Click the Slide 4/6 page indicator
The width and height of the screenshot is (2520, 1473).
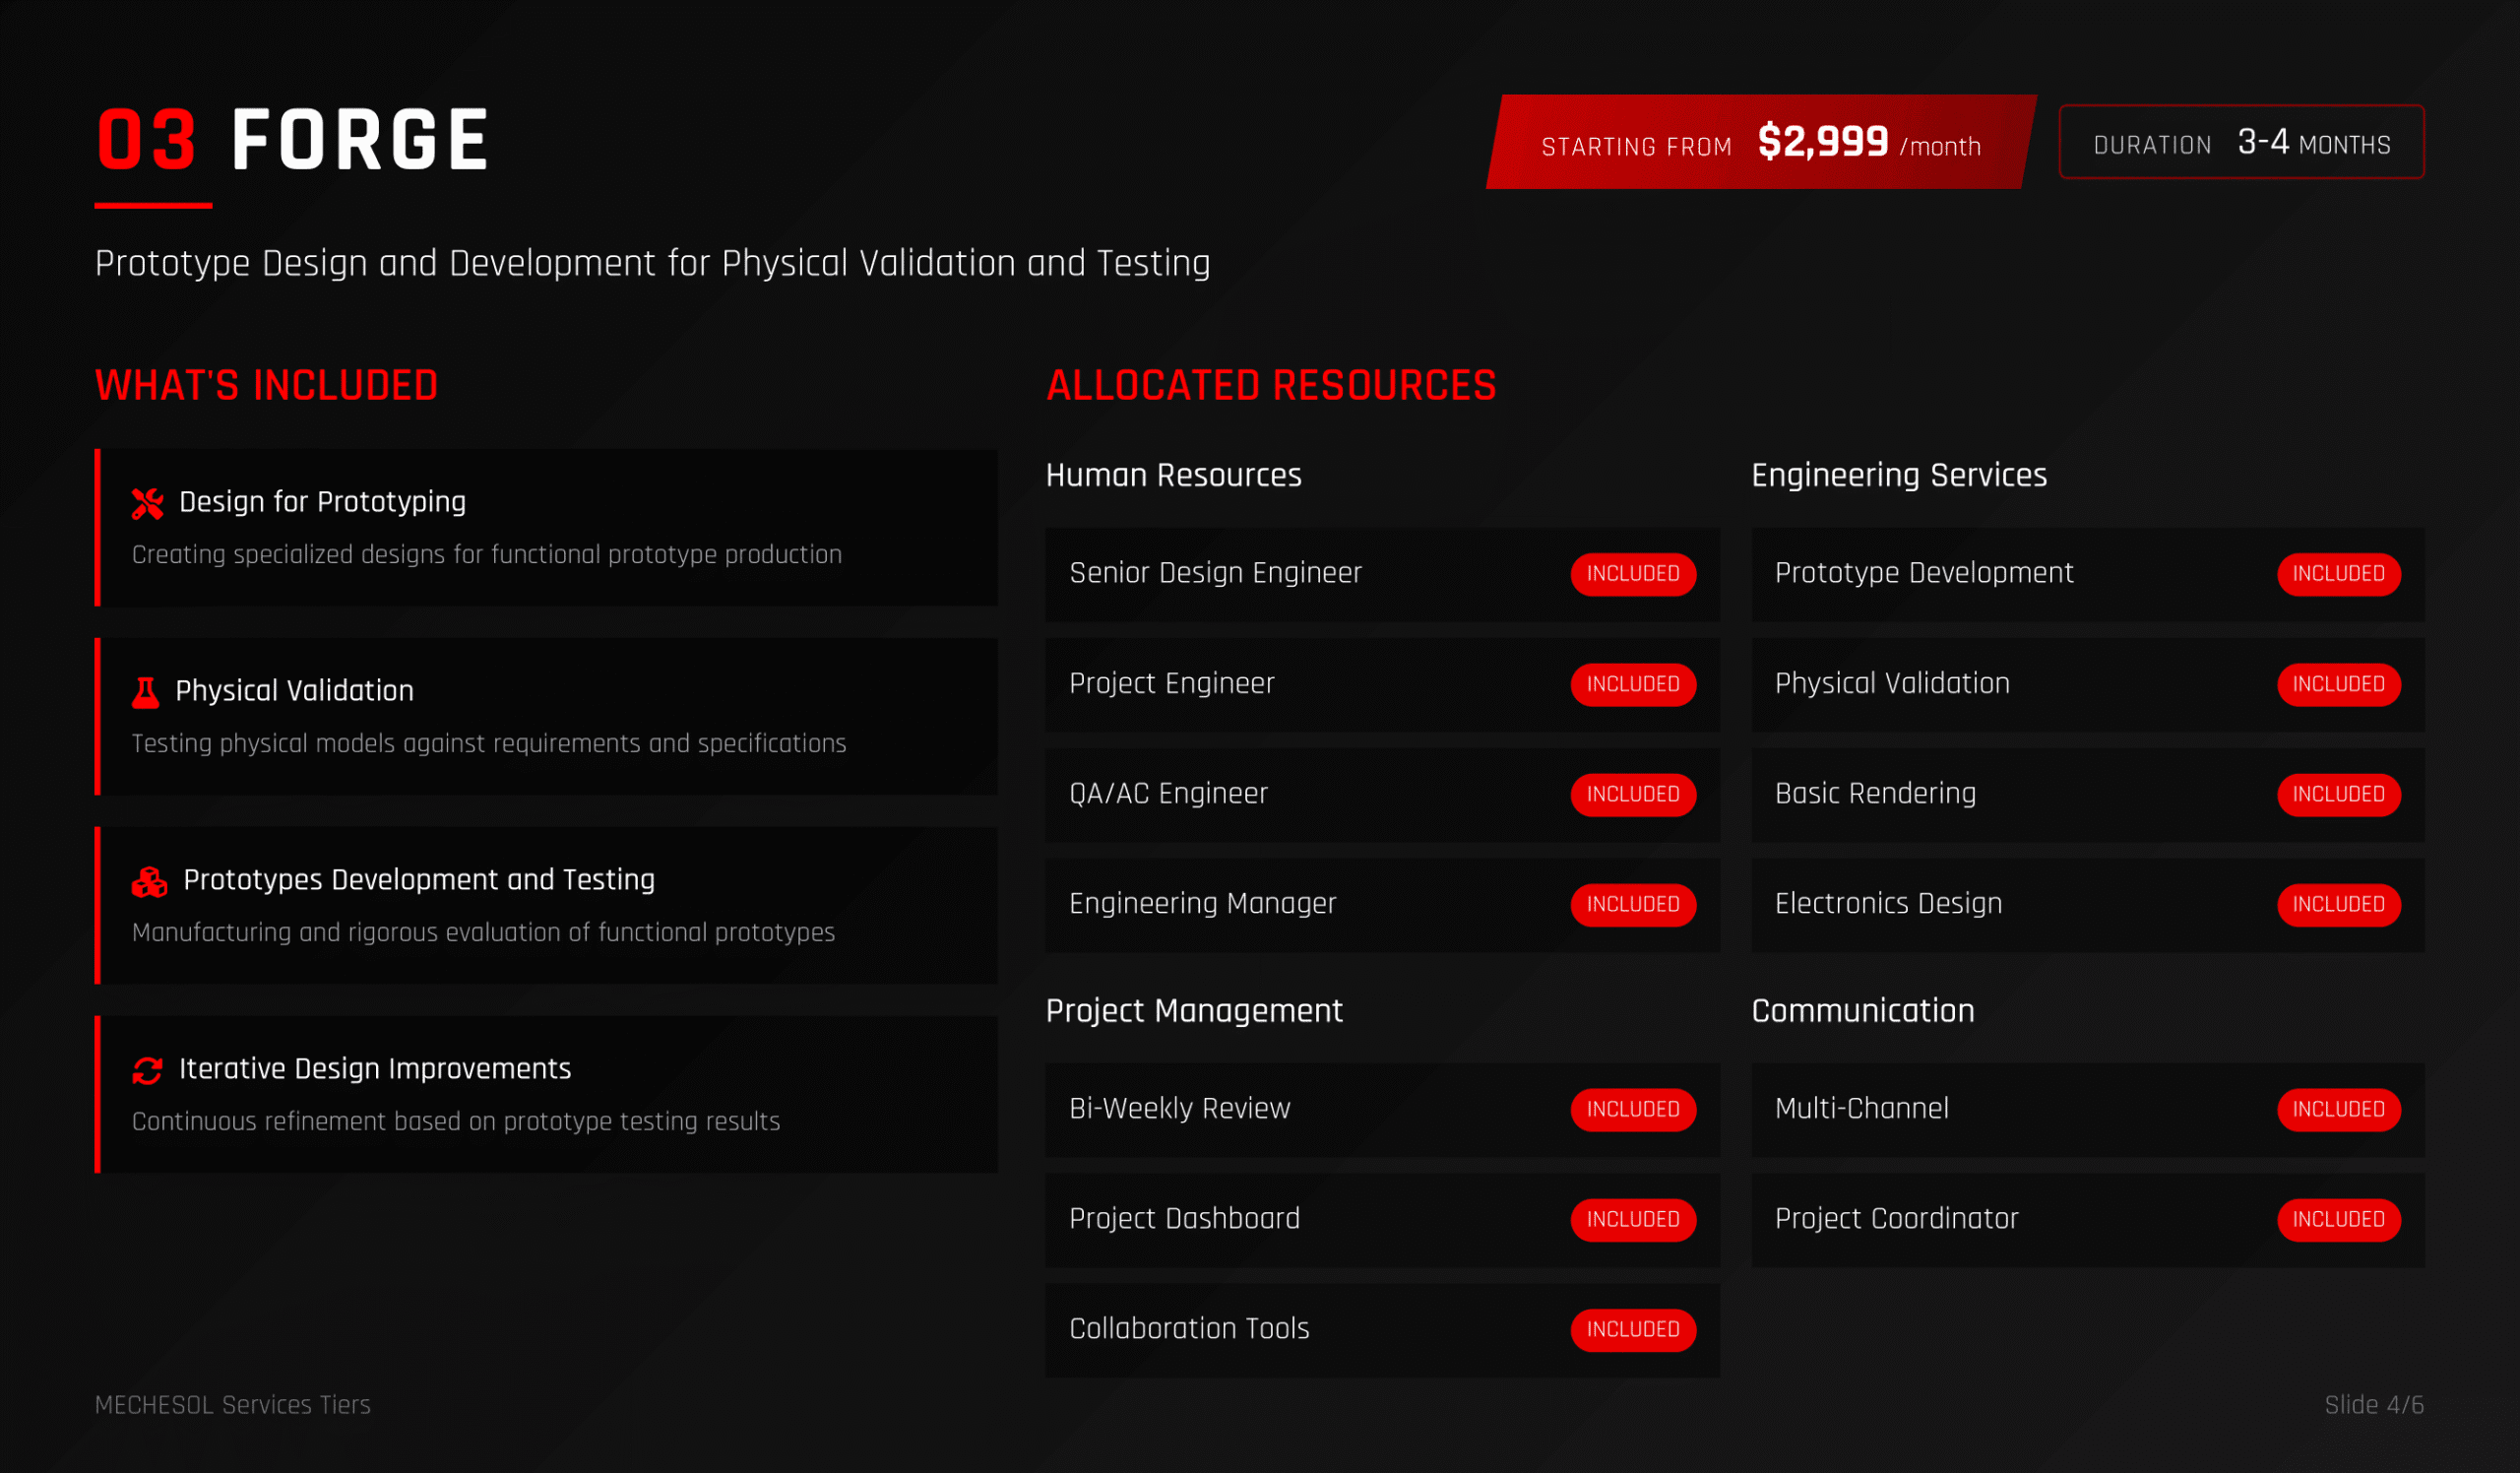click(2373, 1405)
